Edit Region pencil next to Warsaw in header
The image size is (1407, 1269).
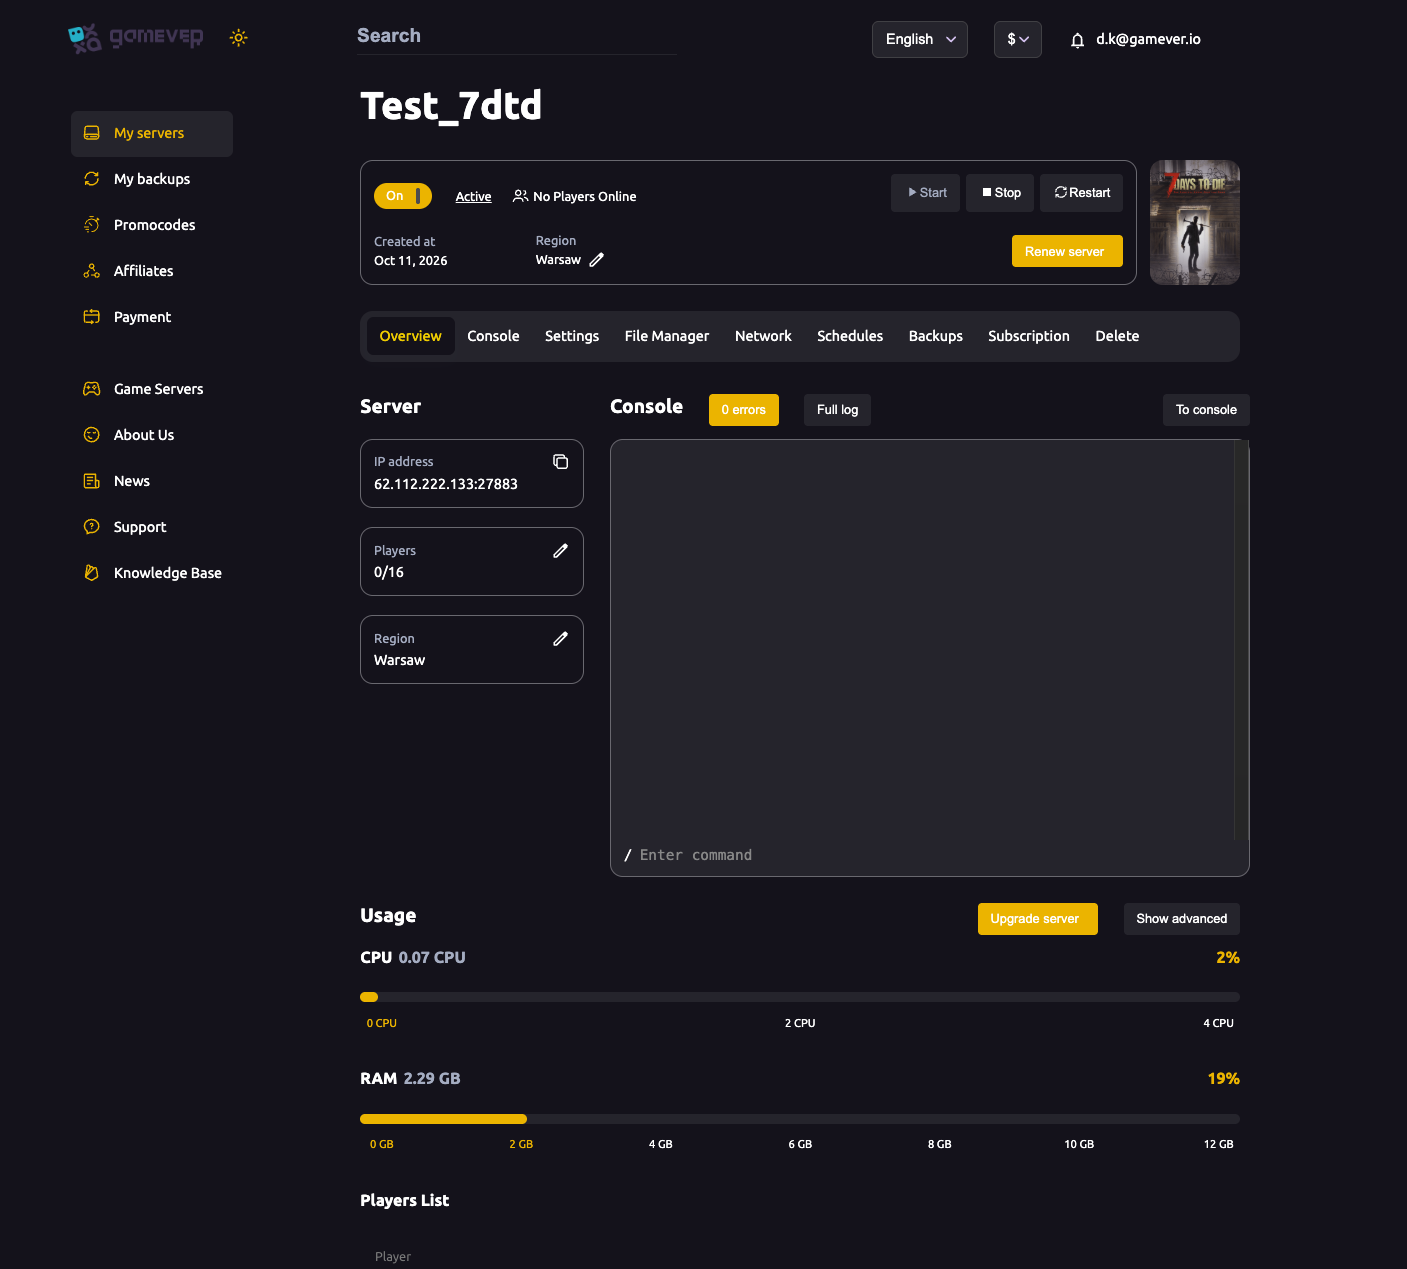coord(597,260)
